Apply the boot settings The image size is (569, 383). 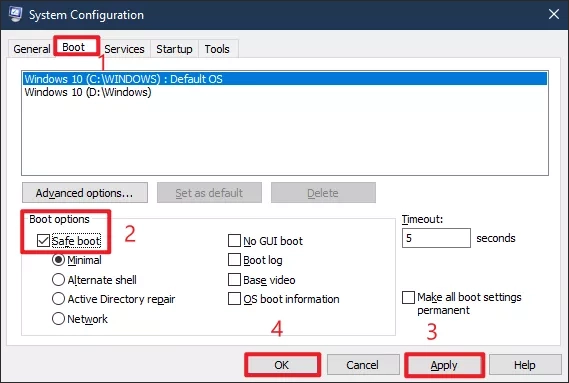coord(444,364)
